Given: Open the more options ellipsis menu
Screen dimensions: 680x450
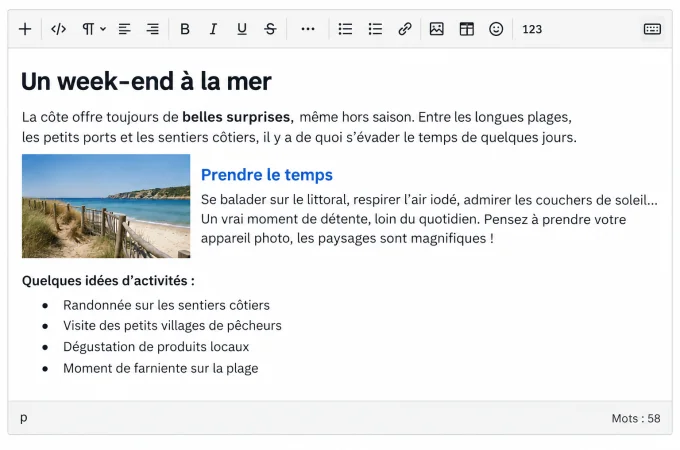Looking at the screenshot, I should pyautogui.click(x=308, y=29).
